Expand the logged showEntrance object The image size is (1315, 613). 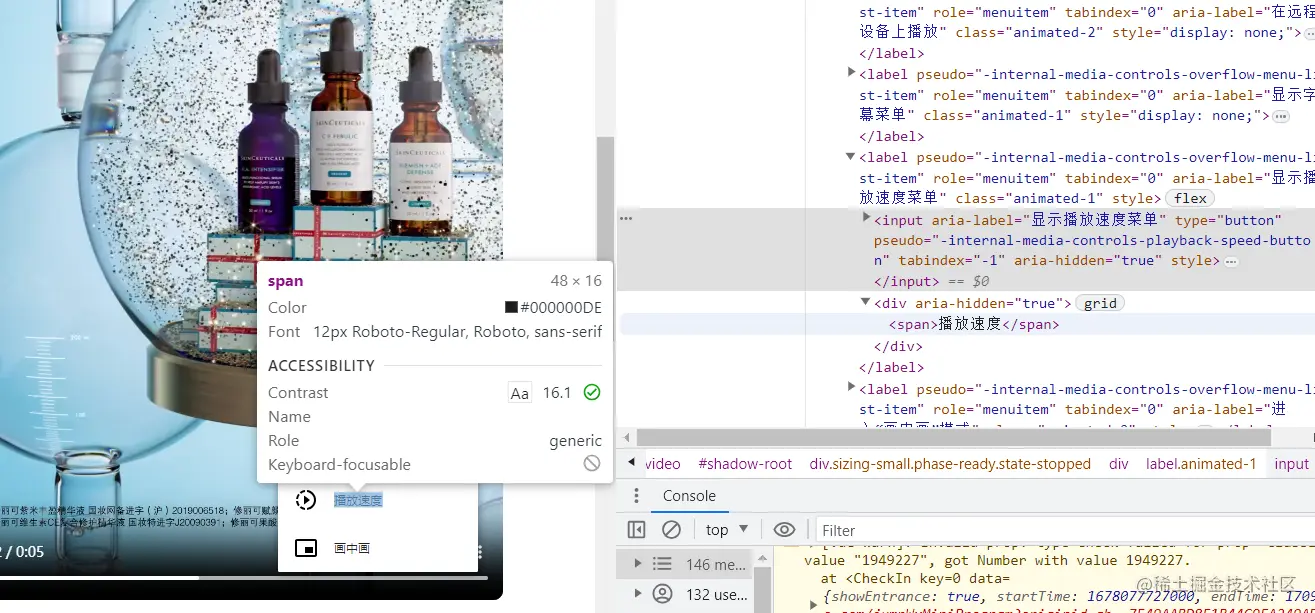click(x=813, y=605)
